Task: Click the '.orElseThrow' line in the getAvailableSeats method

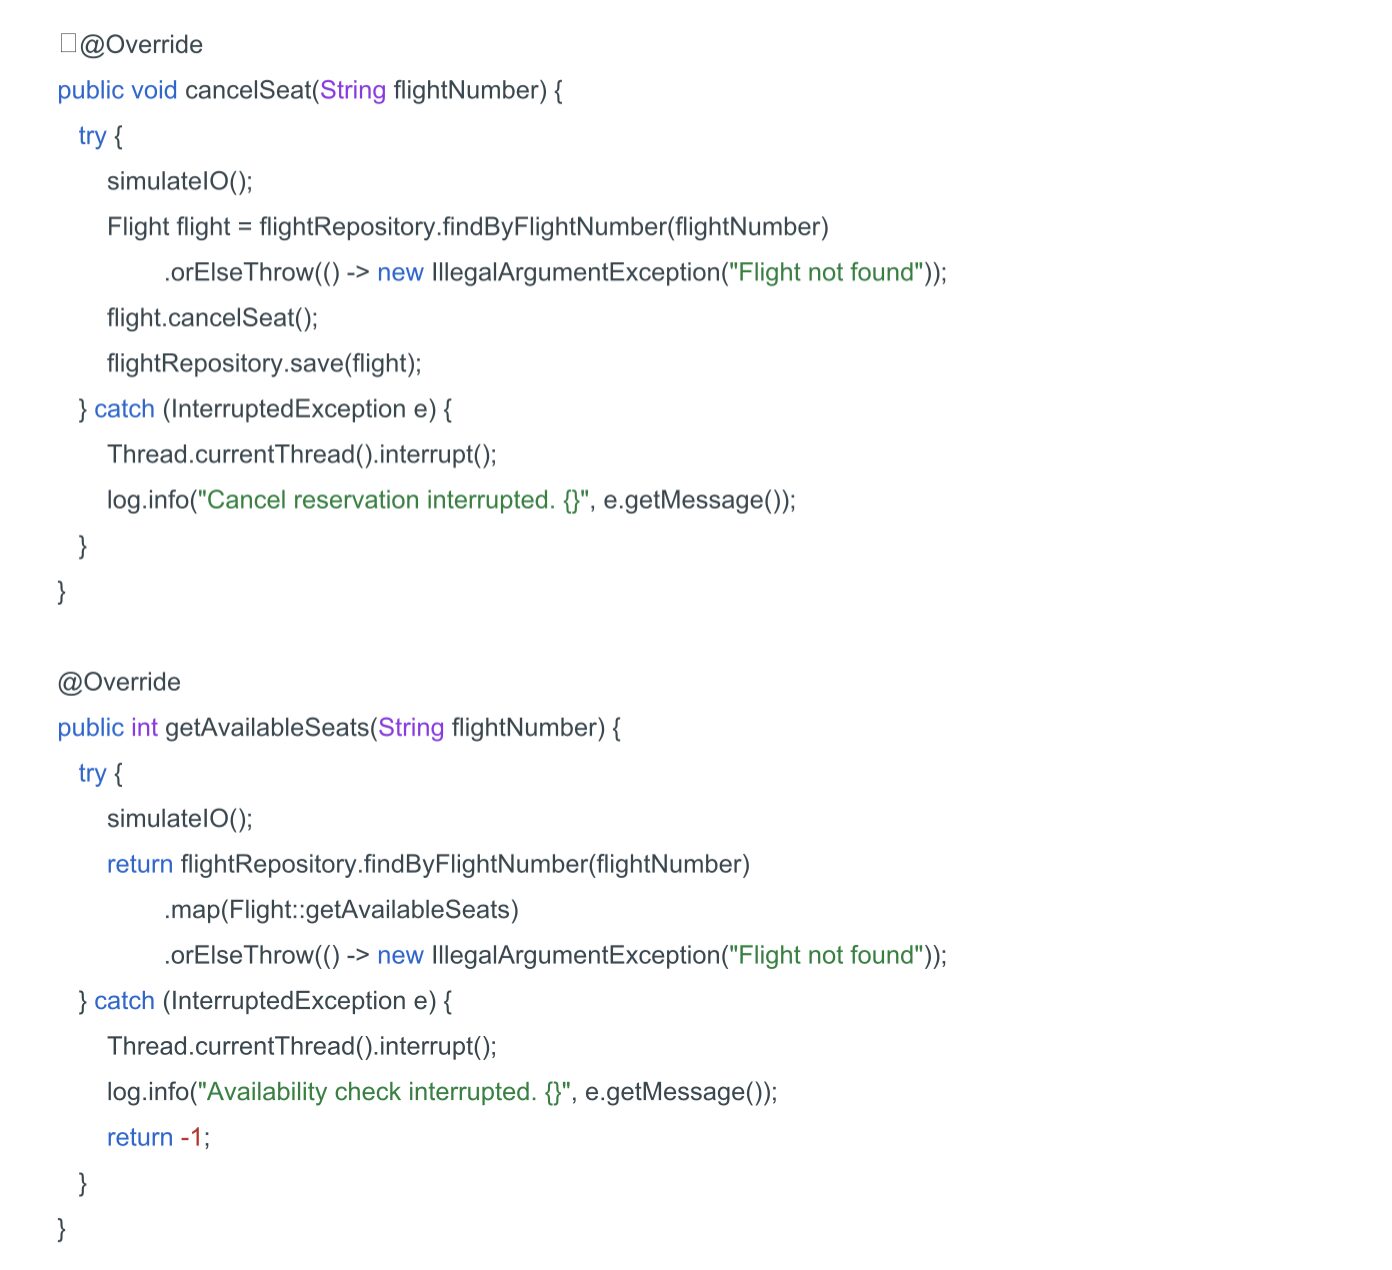Action: pos(555,955)
